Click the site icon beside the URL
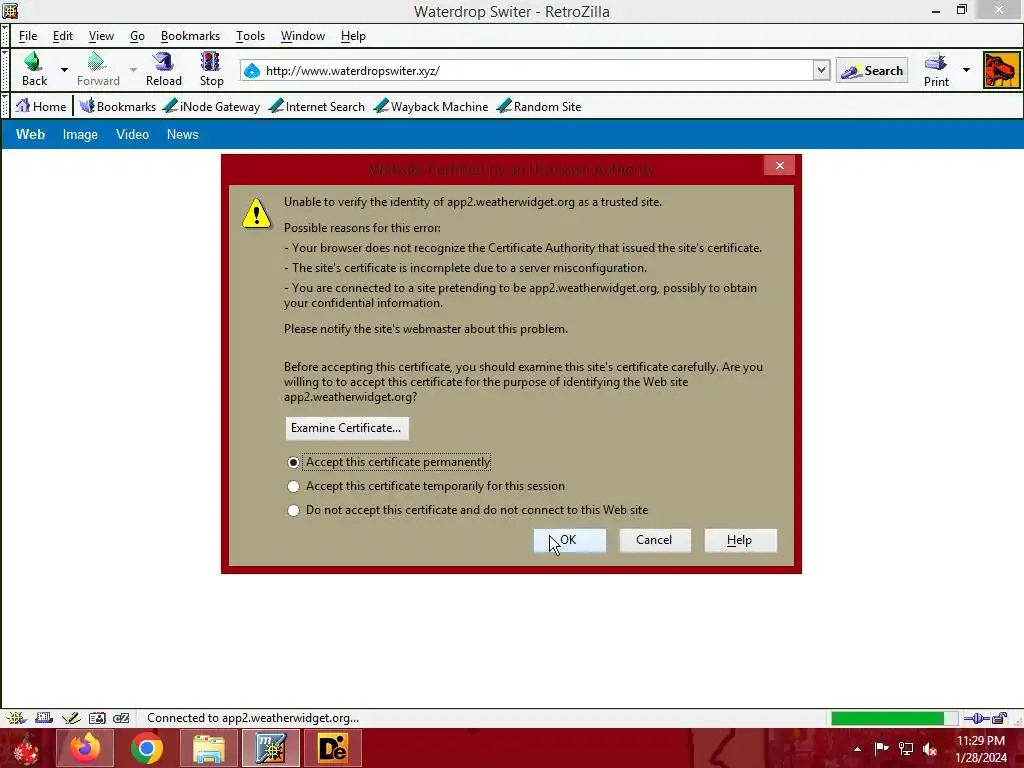 [252, 71]
